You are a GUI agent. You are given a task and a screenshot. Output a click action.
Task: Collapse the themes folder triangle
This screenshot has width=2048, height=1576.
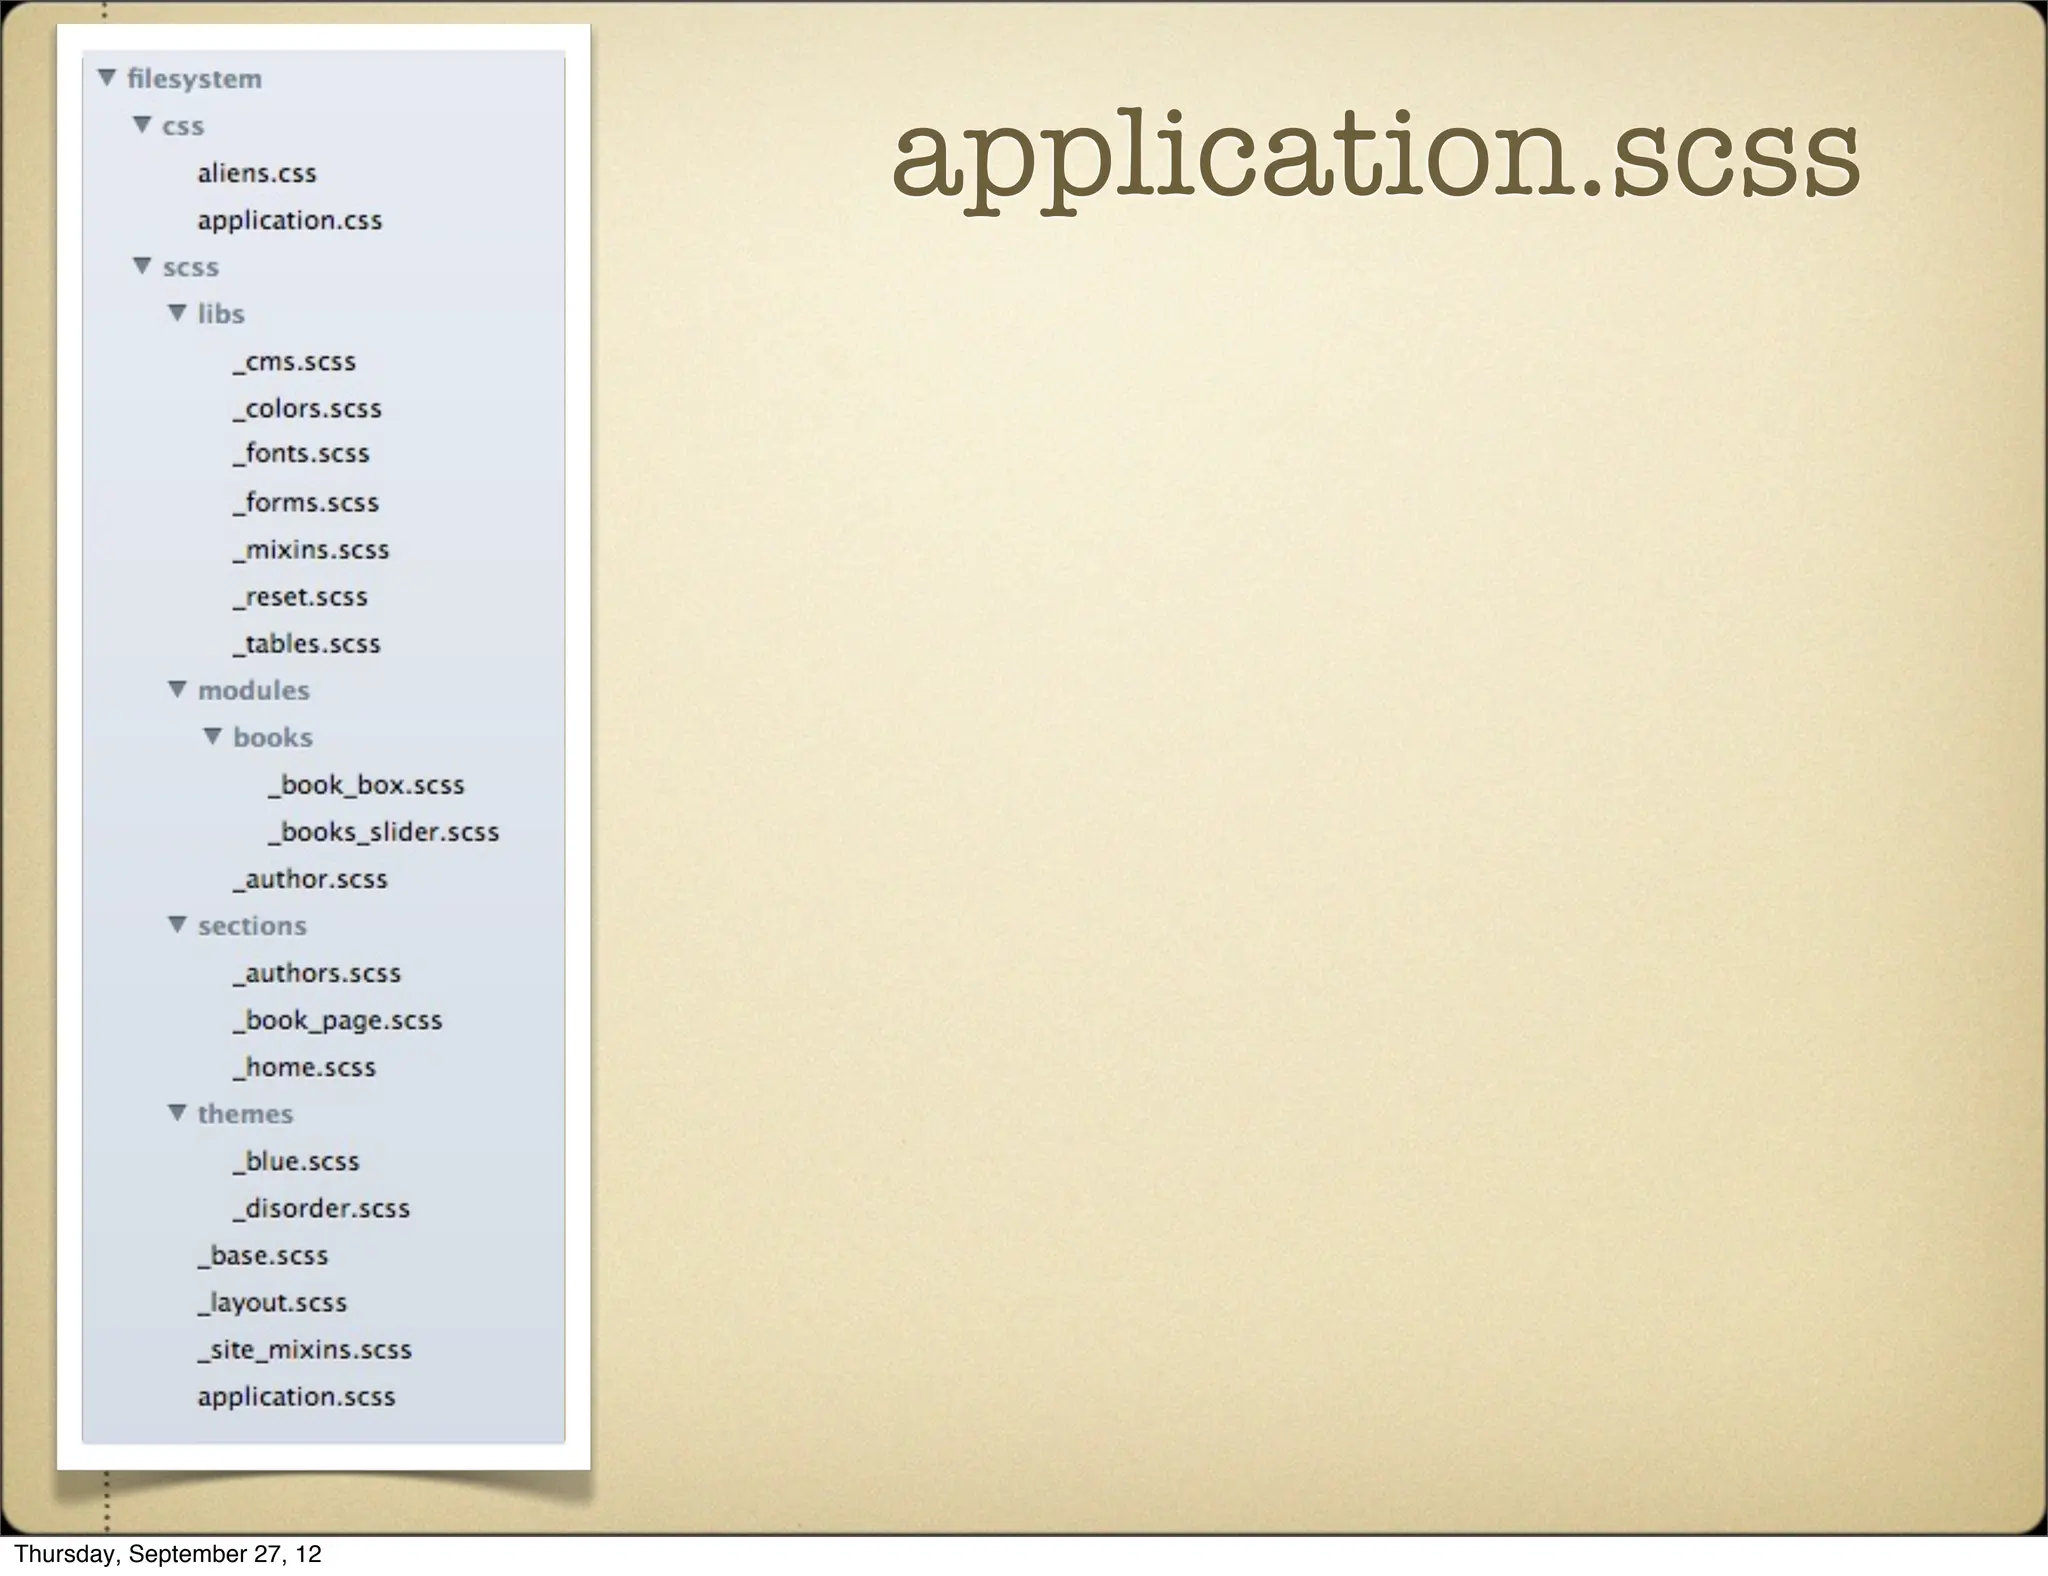point(178,1112)
